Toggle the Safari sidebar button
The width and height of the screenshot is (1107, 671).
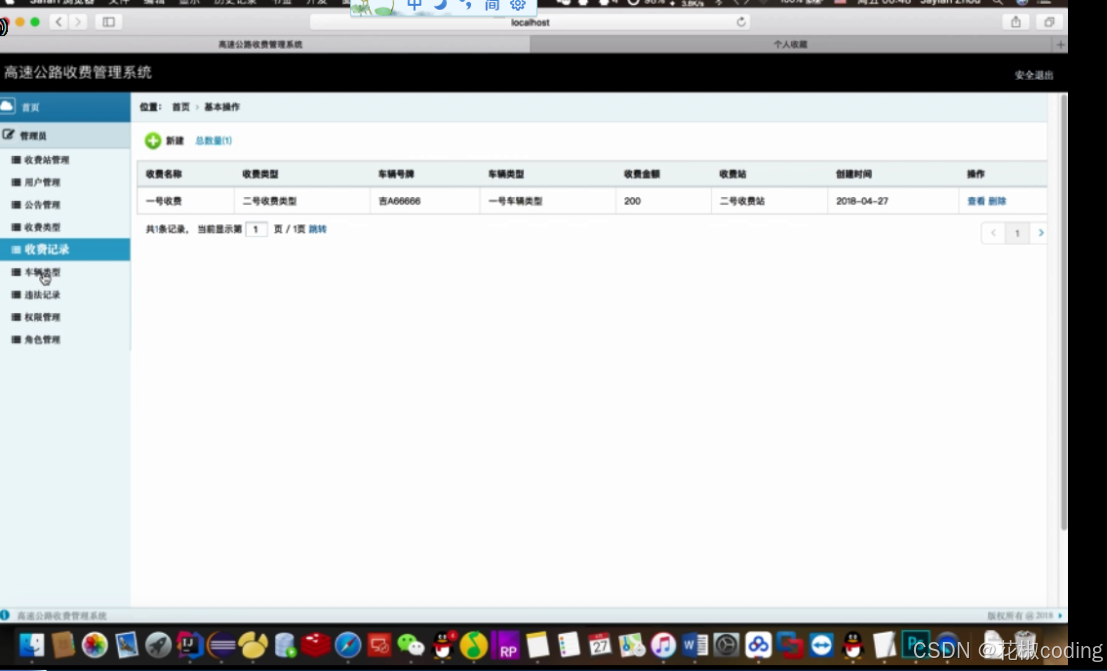(108, 22)
